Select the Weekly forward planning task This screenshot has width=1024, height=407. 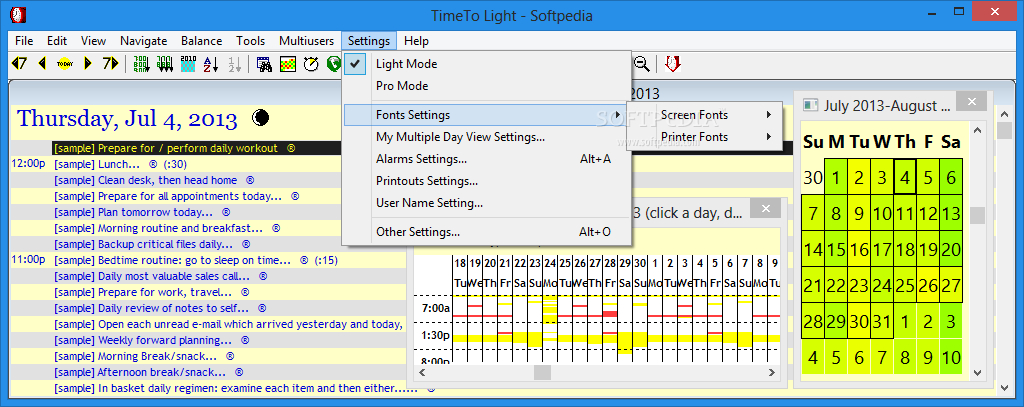point(142,340)
